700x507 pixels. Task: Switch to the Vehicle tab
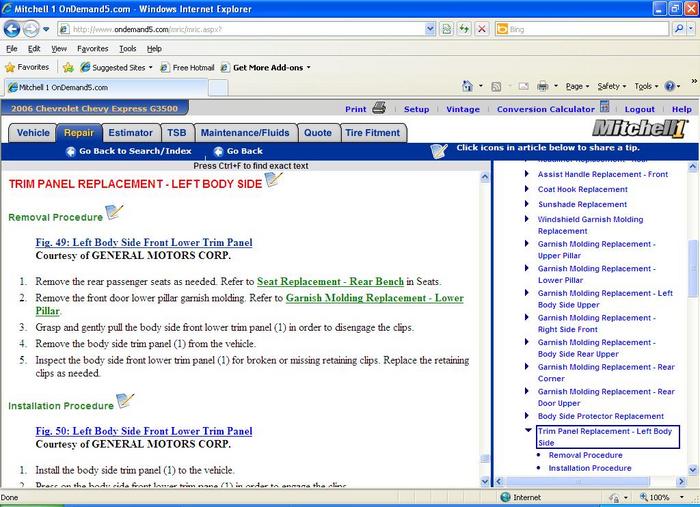[33, 133]
